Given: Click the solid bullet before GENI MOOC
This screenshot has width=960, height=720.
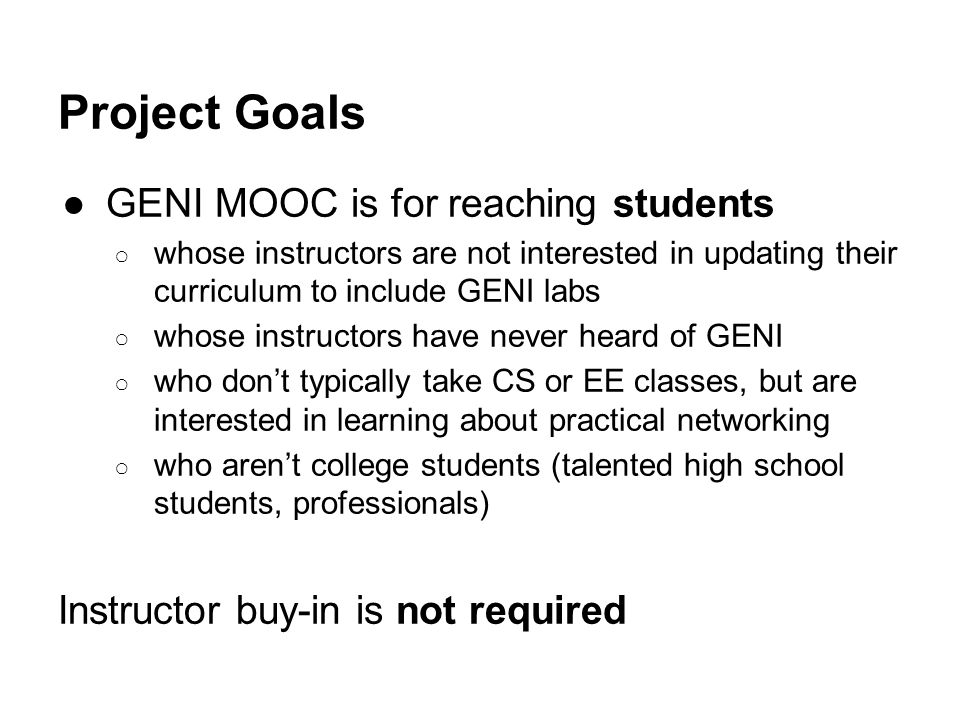Looking at the screenshot, I should [73, 206].
